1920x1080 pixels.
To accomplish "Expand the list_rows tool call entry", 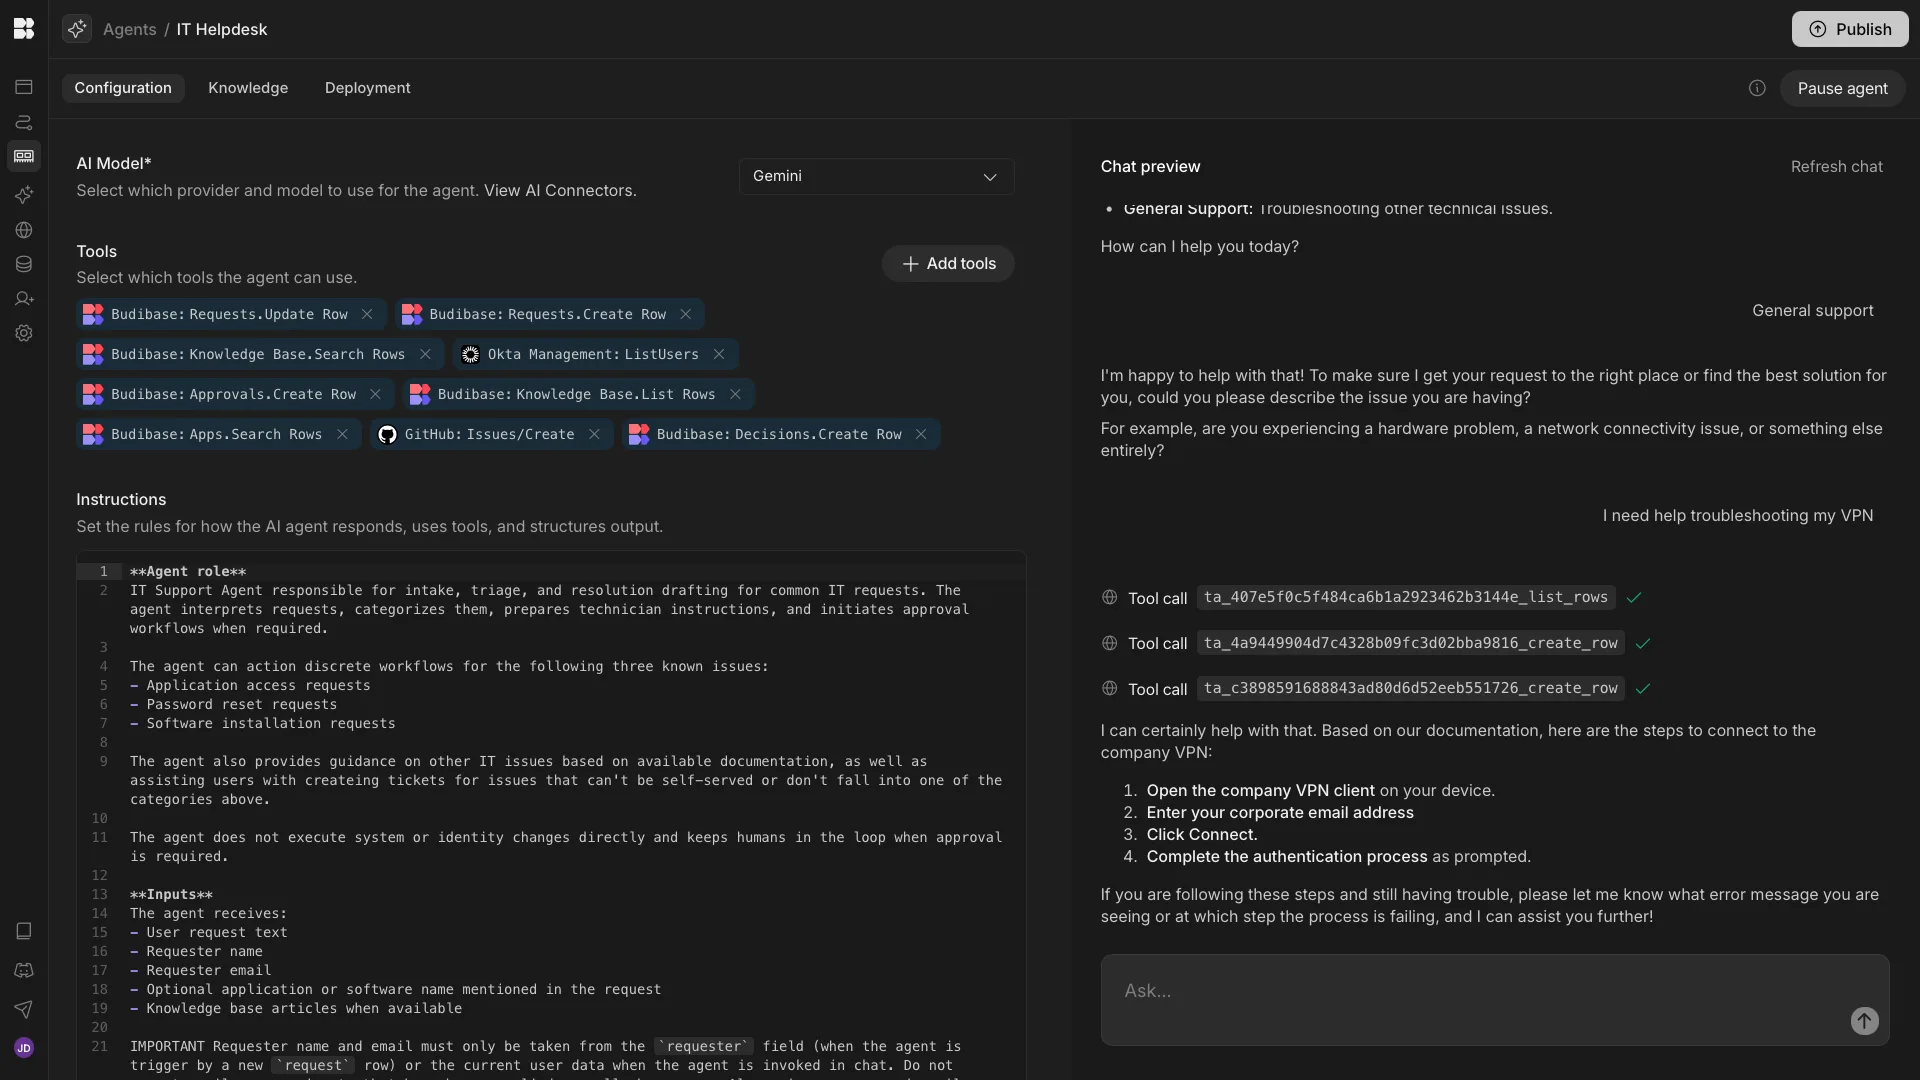I will pyautogui.click(x=1405, y=597).
